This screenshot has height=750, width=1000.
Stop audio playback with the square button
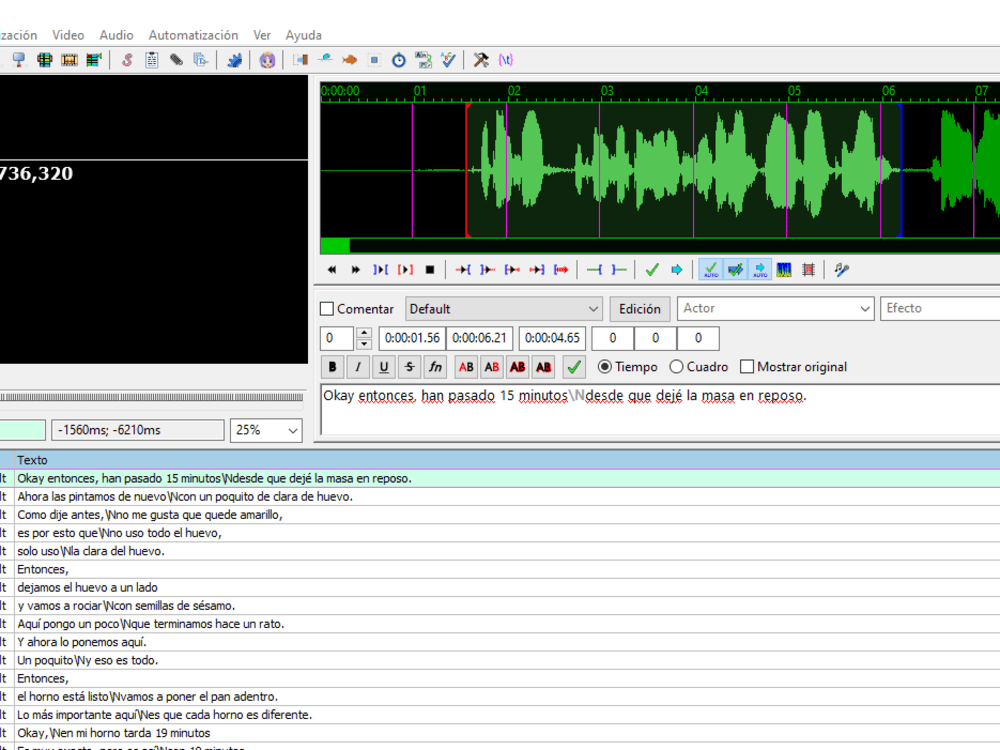[430, 270]
